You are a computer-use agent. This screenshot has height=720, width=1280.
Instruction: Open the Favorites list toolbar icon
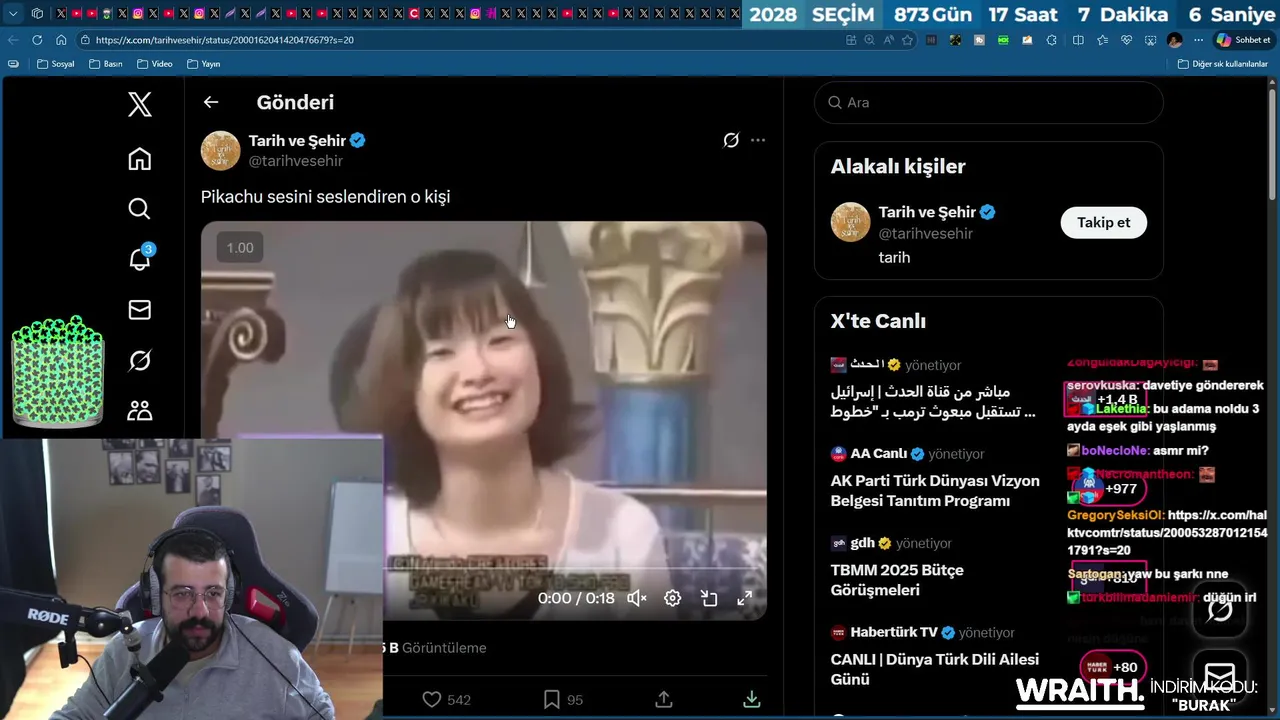(1102, 40)
